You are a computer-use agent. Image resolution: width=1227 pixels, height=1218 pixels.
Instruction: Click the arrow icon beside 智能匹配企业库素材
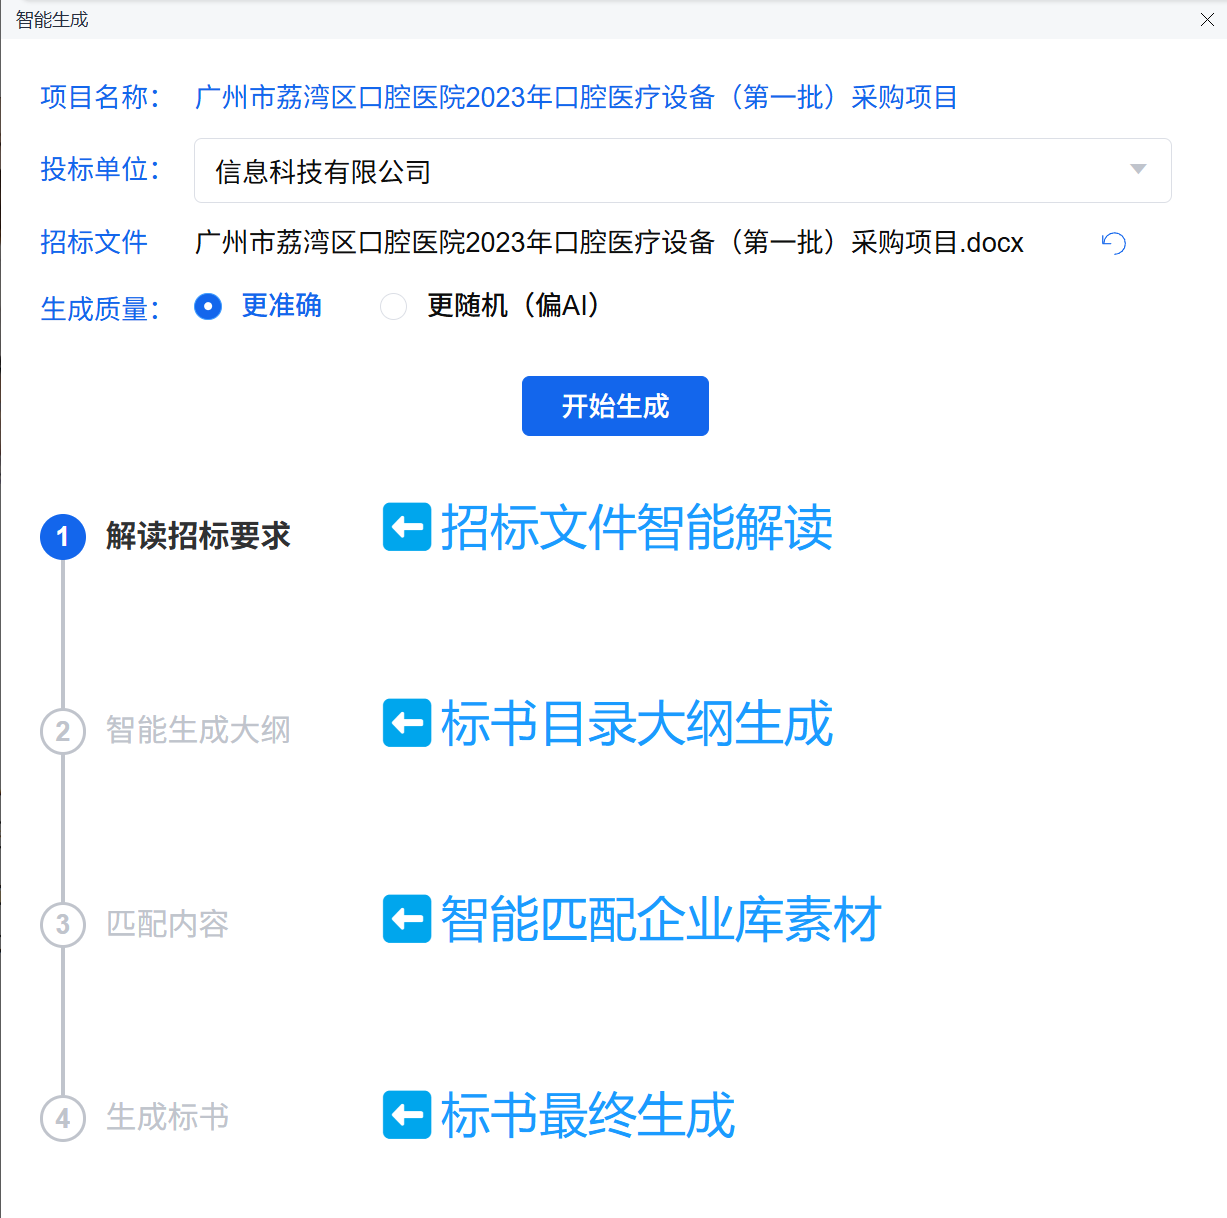406,918
